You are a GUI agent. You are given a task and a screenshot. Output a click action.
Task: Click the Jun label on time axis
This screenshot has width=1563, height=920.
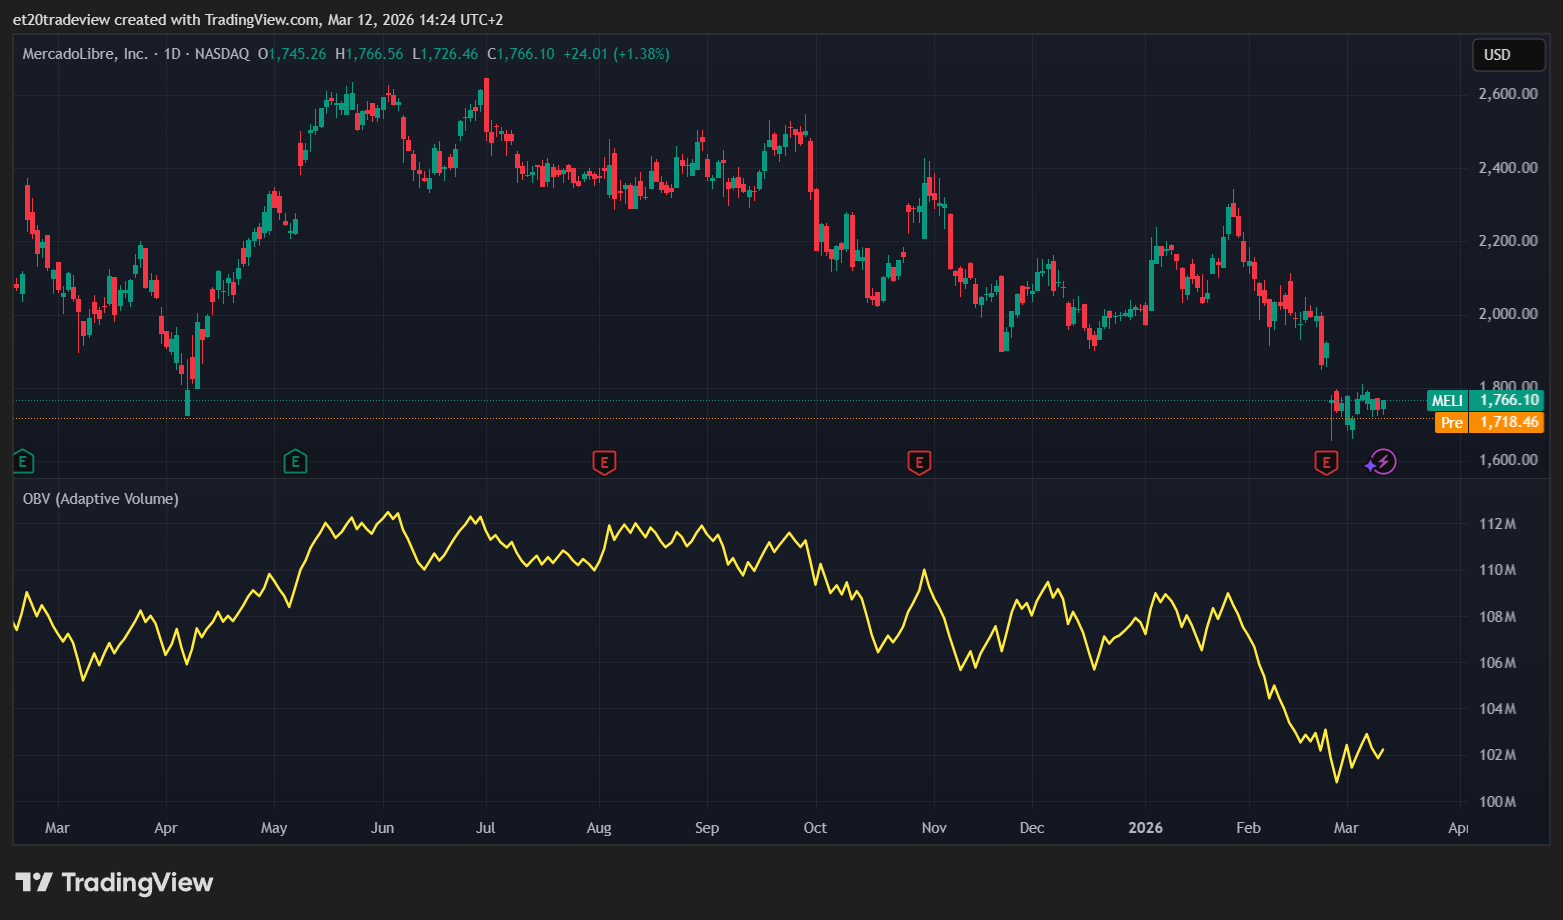coord(382,828)
